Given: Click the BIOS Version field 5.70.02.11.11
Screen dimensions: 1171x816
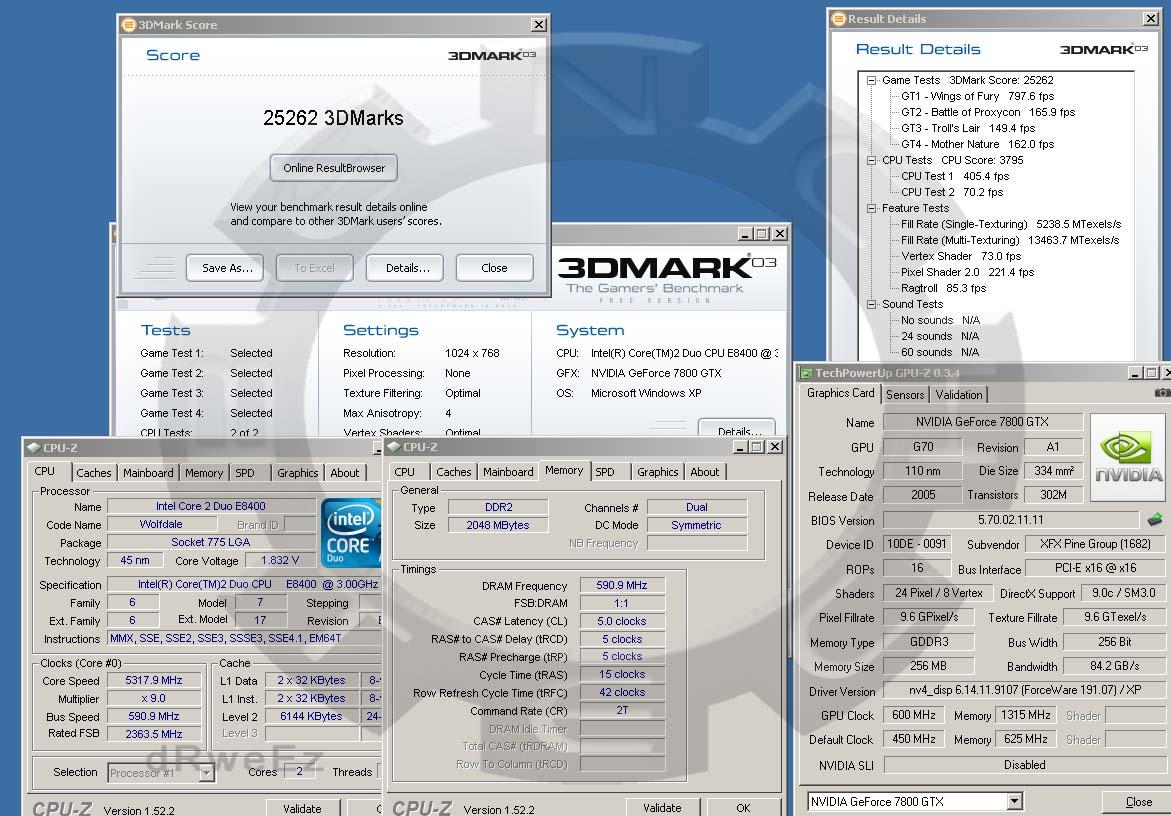Looking at the screenshot, I should [1011, 520].
